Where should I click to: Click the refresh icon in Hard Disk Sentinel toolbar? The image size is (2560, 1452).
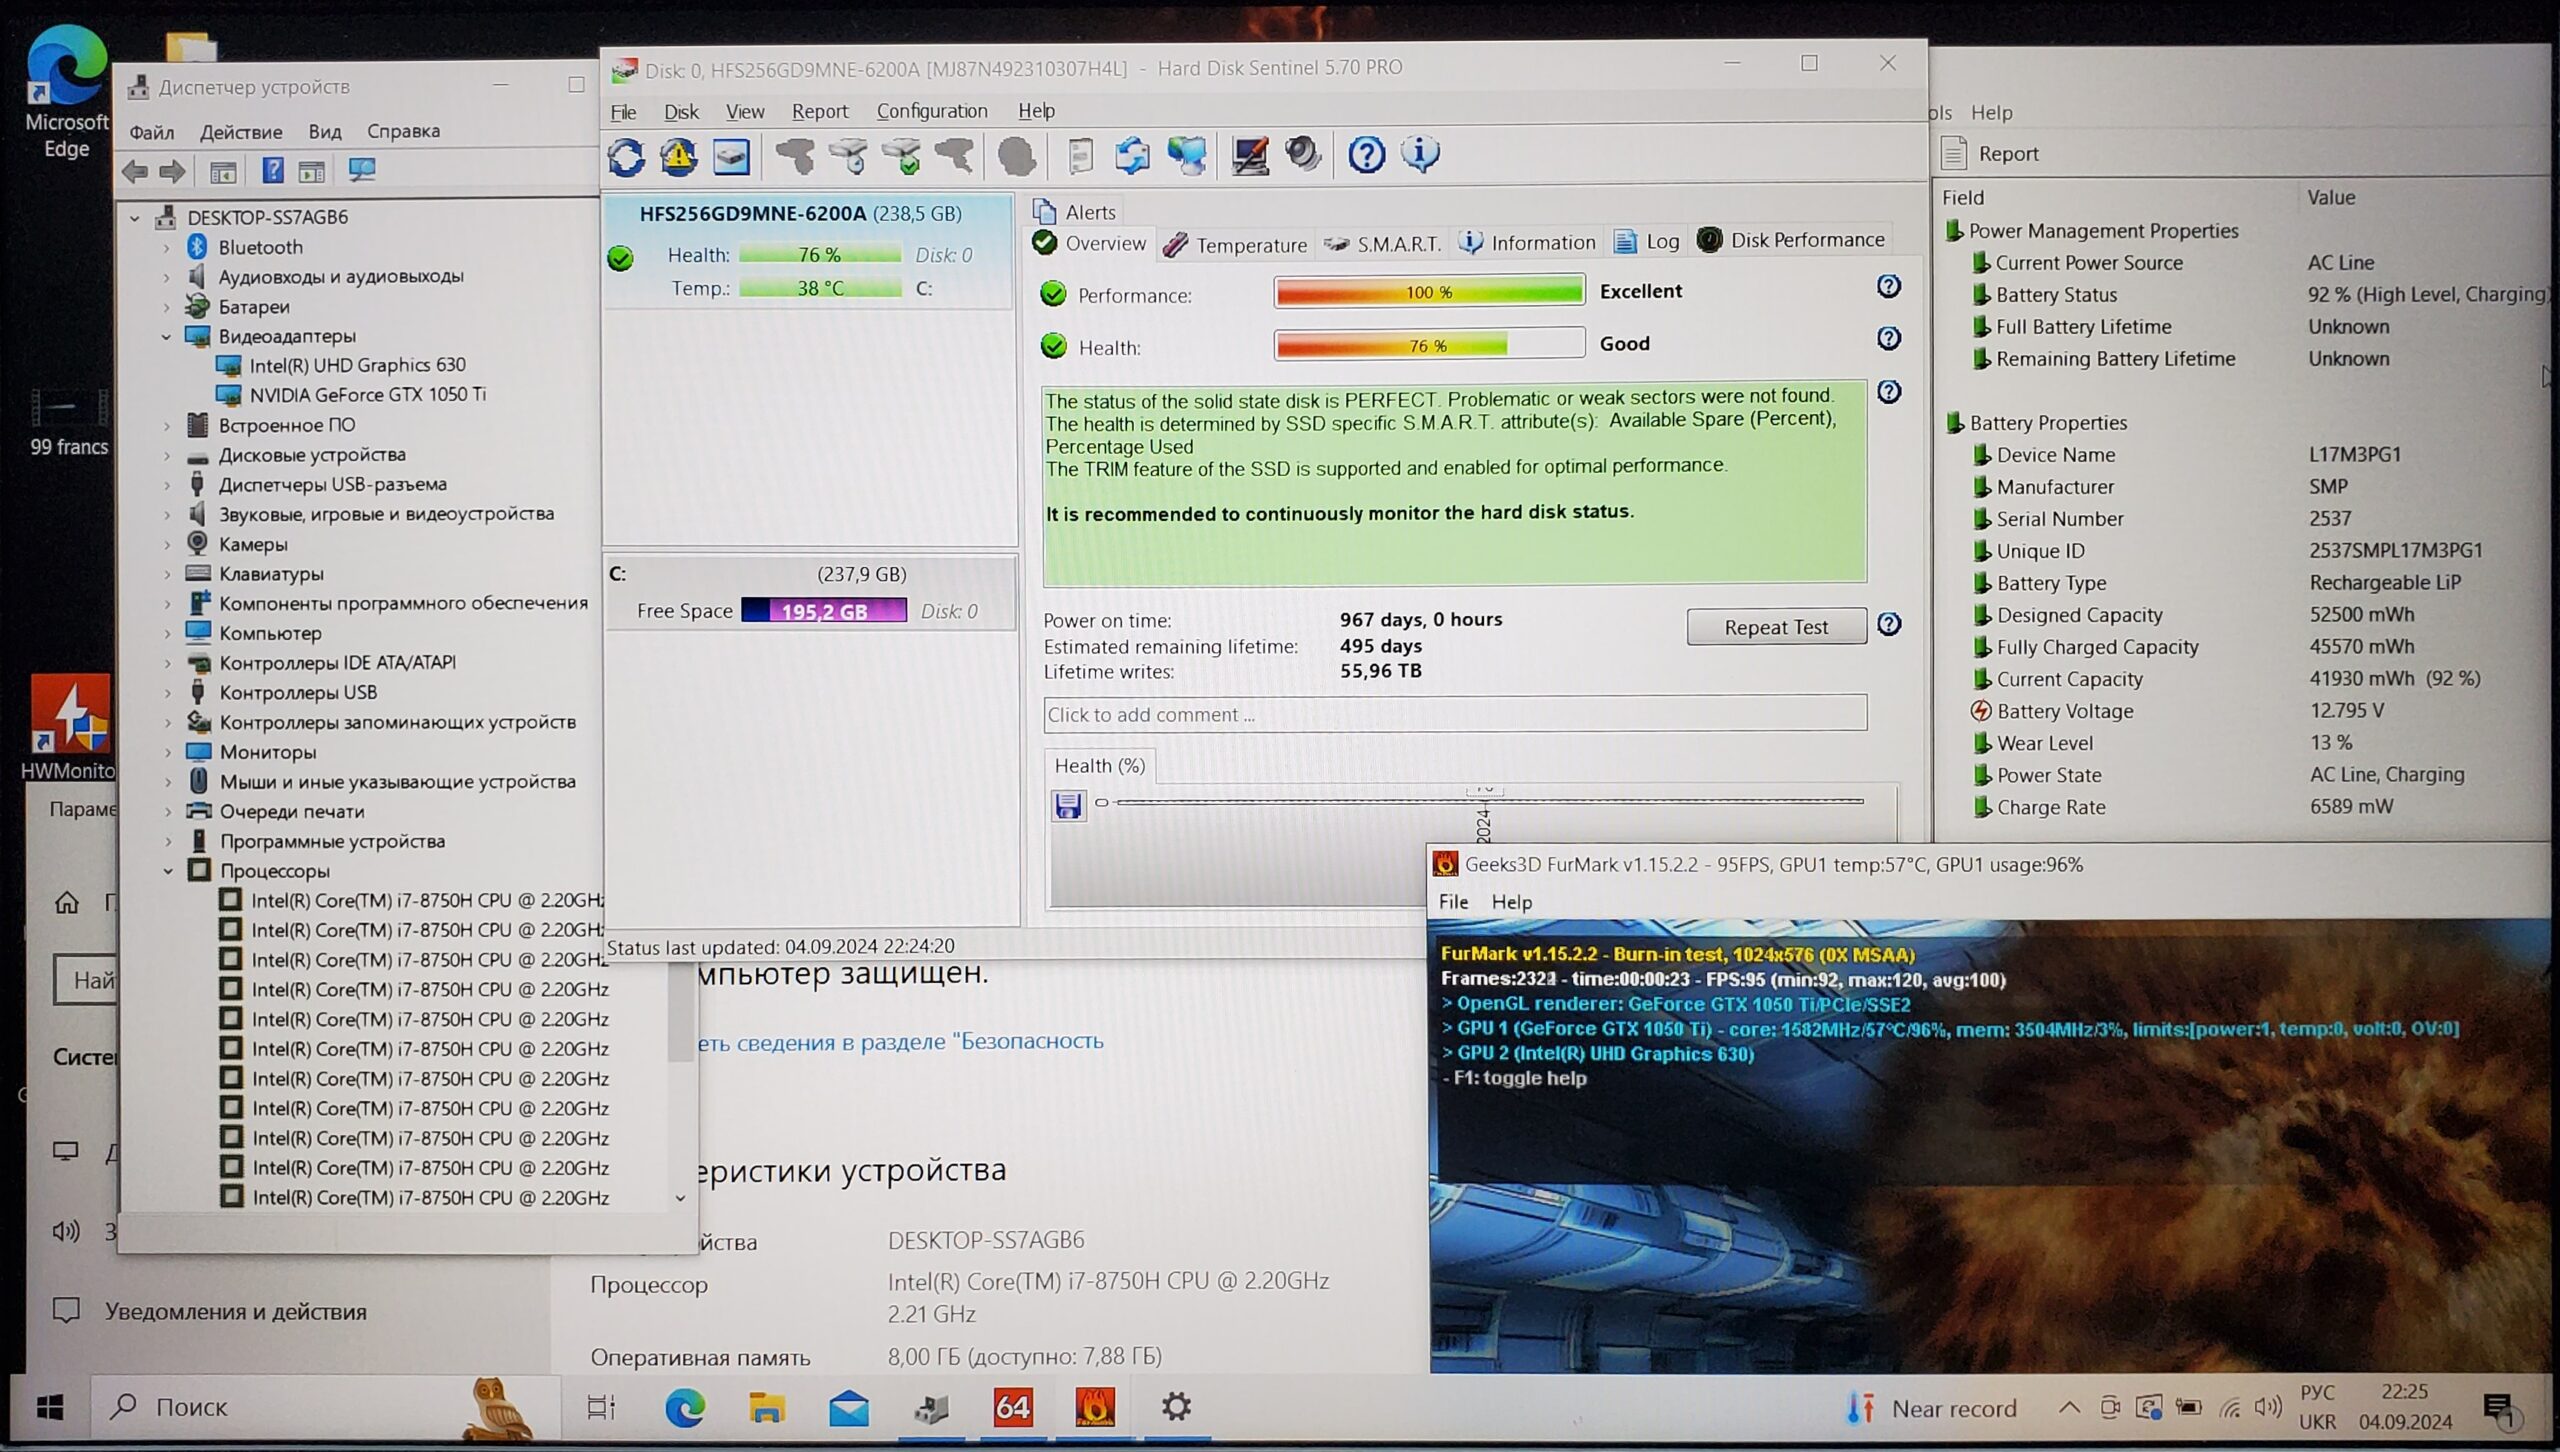[627, 156]
